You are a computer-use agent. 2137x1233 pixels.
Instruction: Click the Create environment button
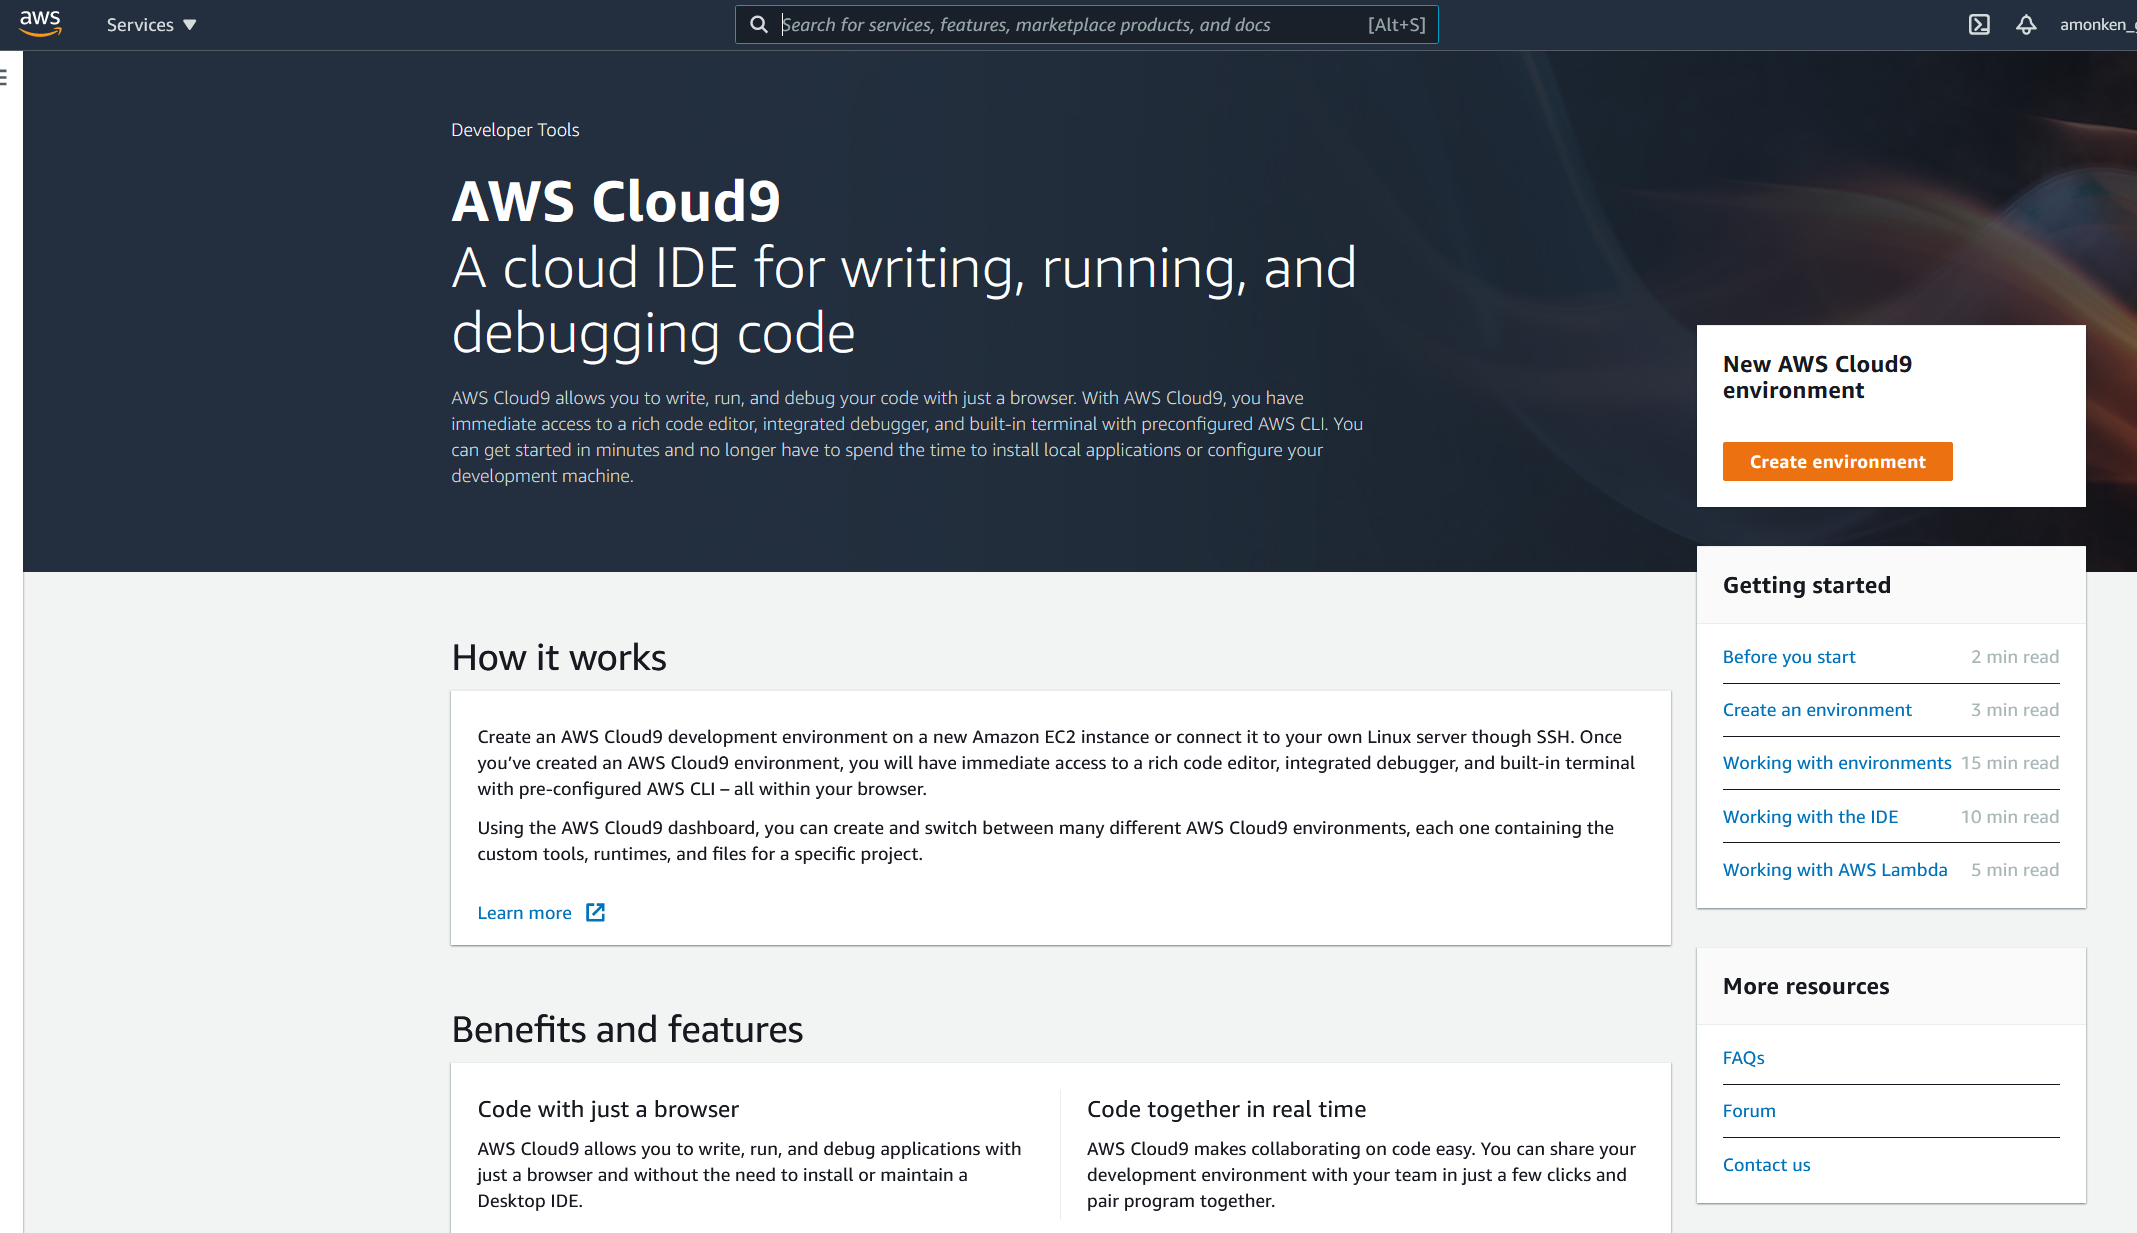click(x=1837, y=461)
